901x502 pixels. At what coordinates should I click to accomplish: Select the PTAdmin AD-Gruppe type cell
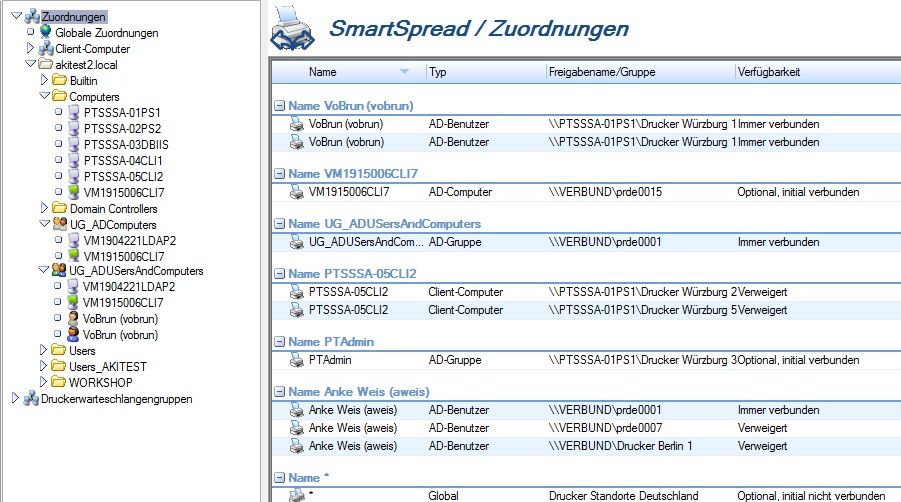[455, 360]
